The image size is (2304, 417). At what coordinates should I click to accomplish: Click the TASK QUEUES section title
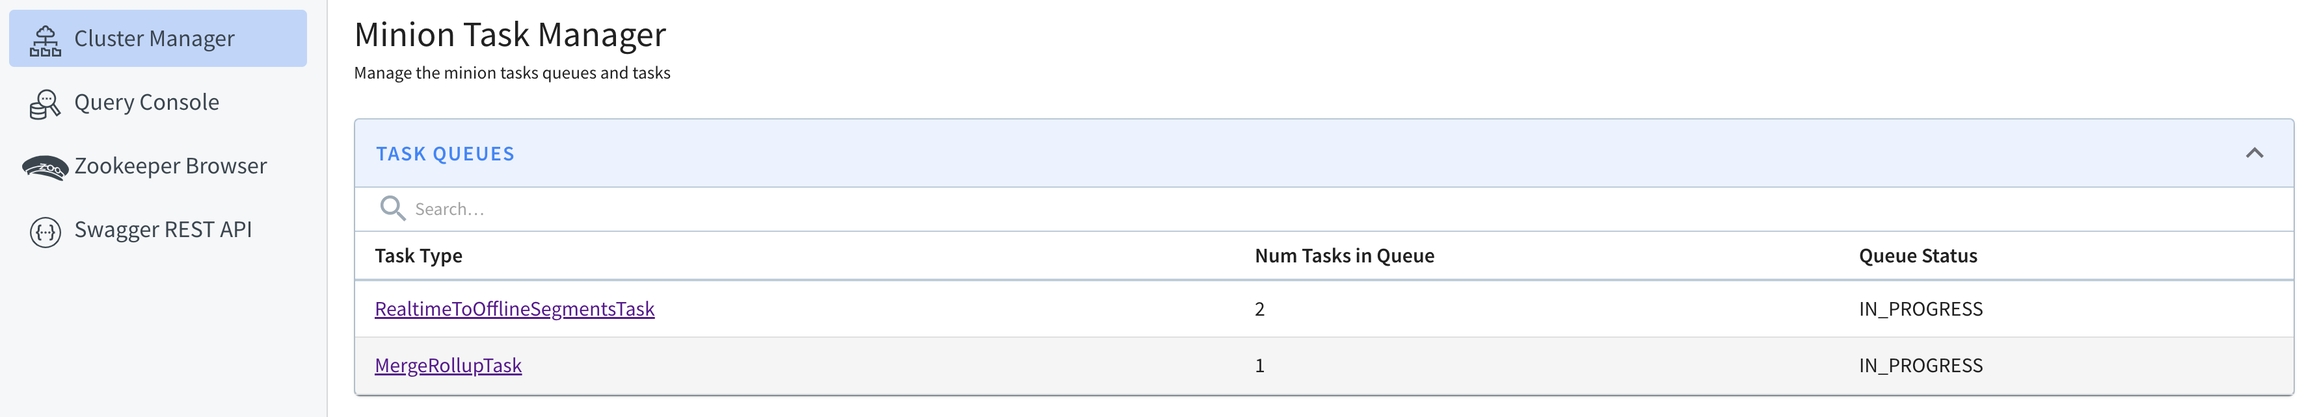point(445,154)
